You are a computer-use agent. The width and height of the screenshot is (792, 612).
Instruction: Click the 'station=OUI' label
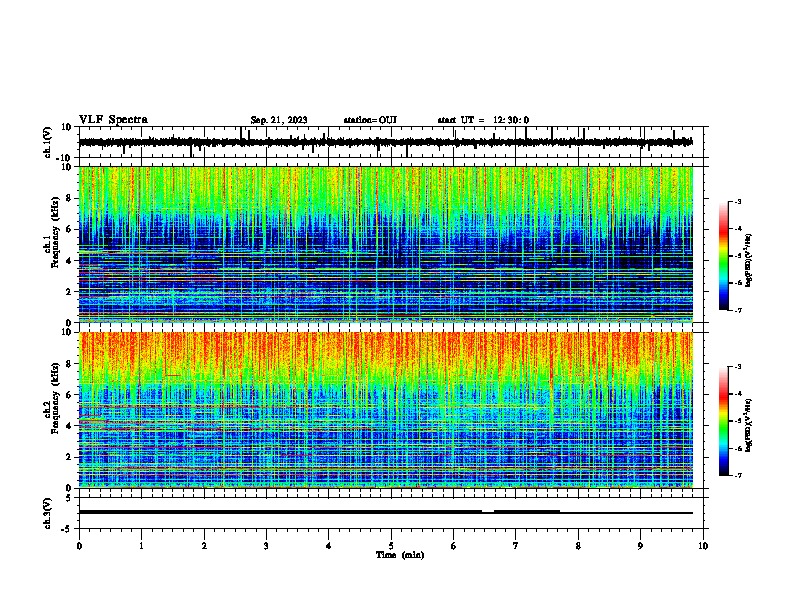click(370, 120)
